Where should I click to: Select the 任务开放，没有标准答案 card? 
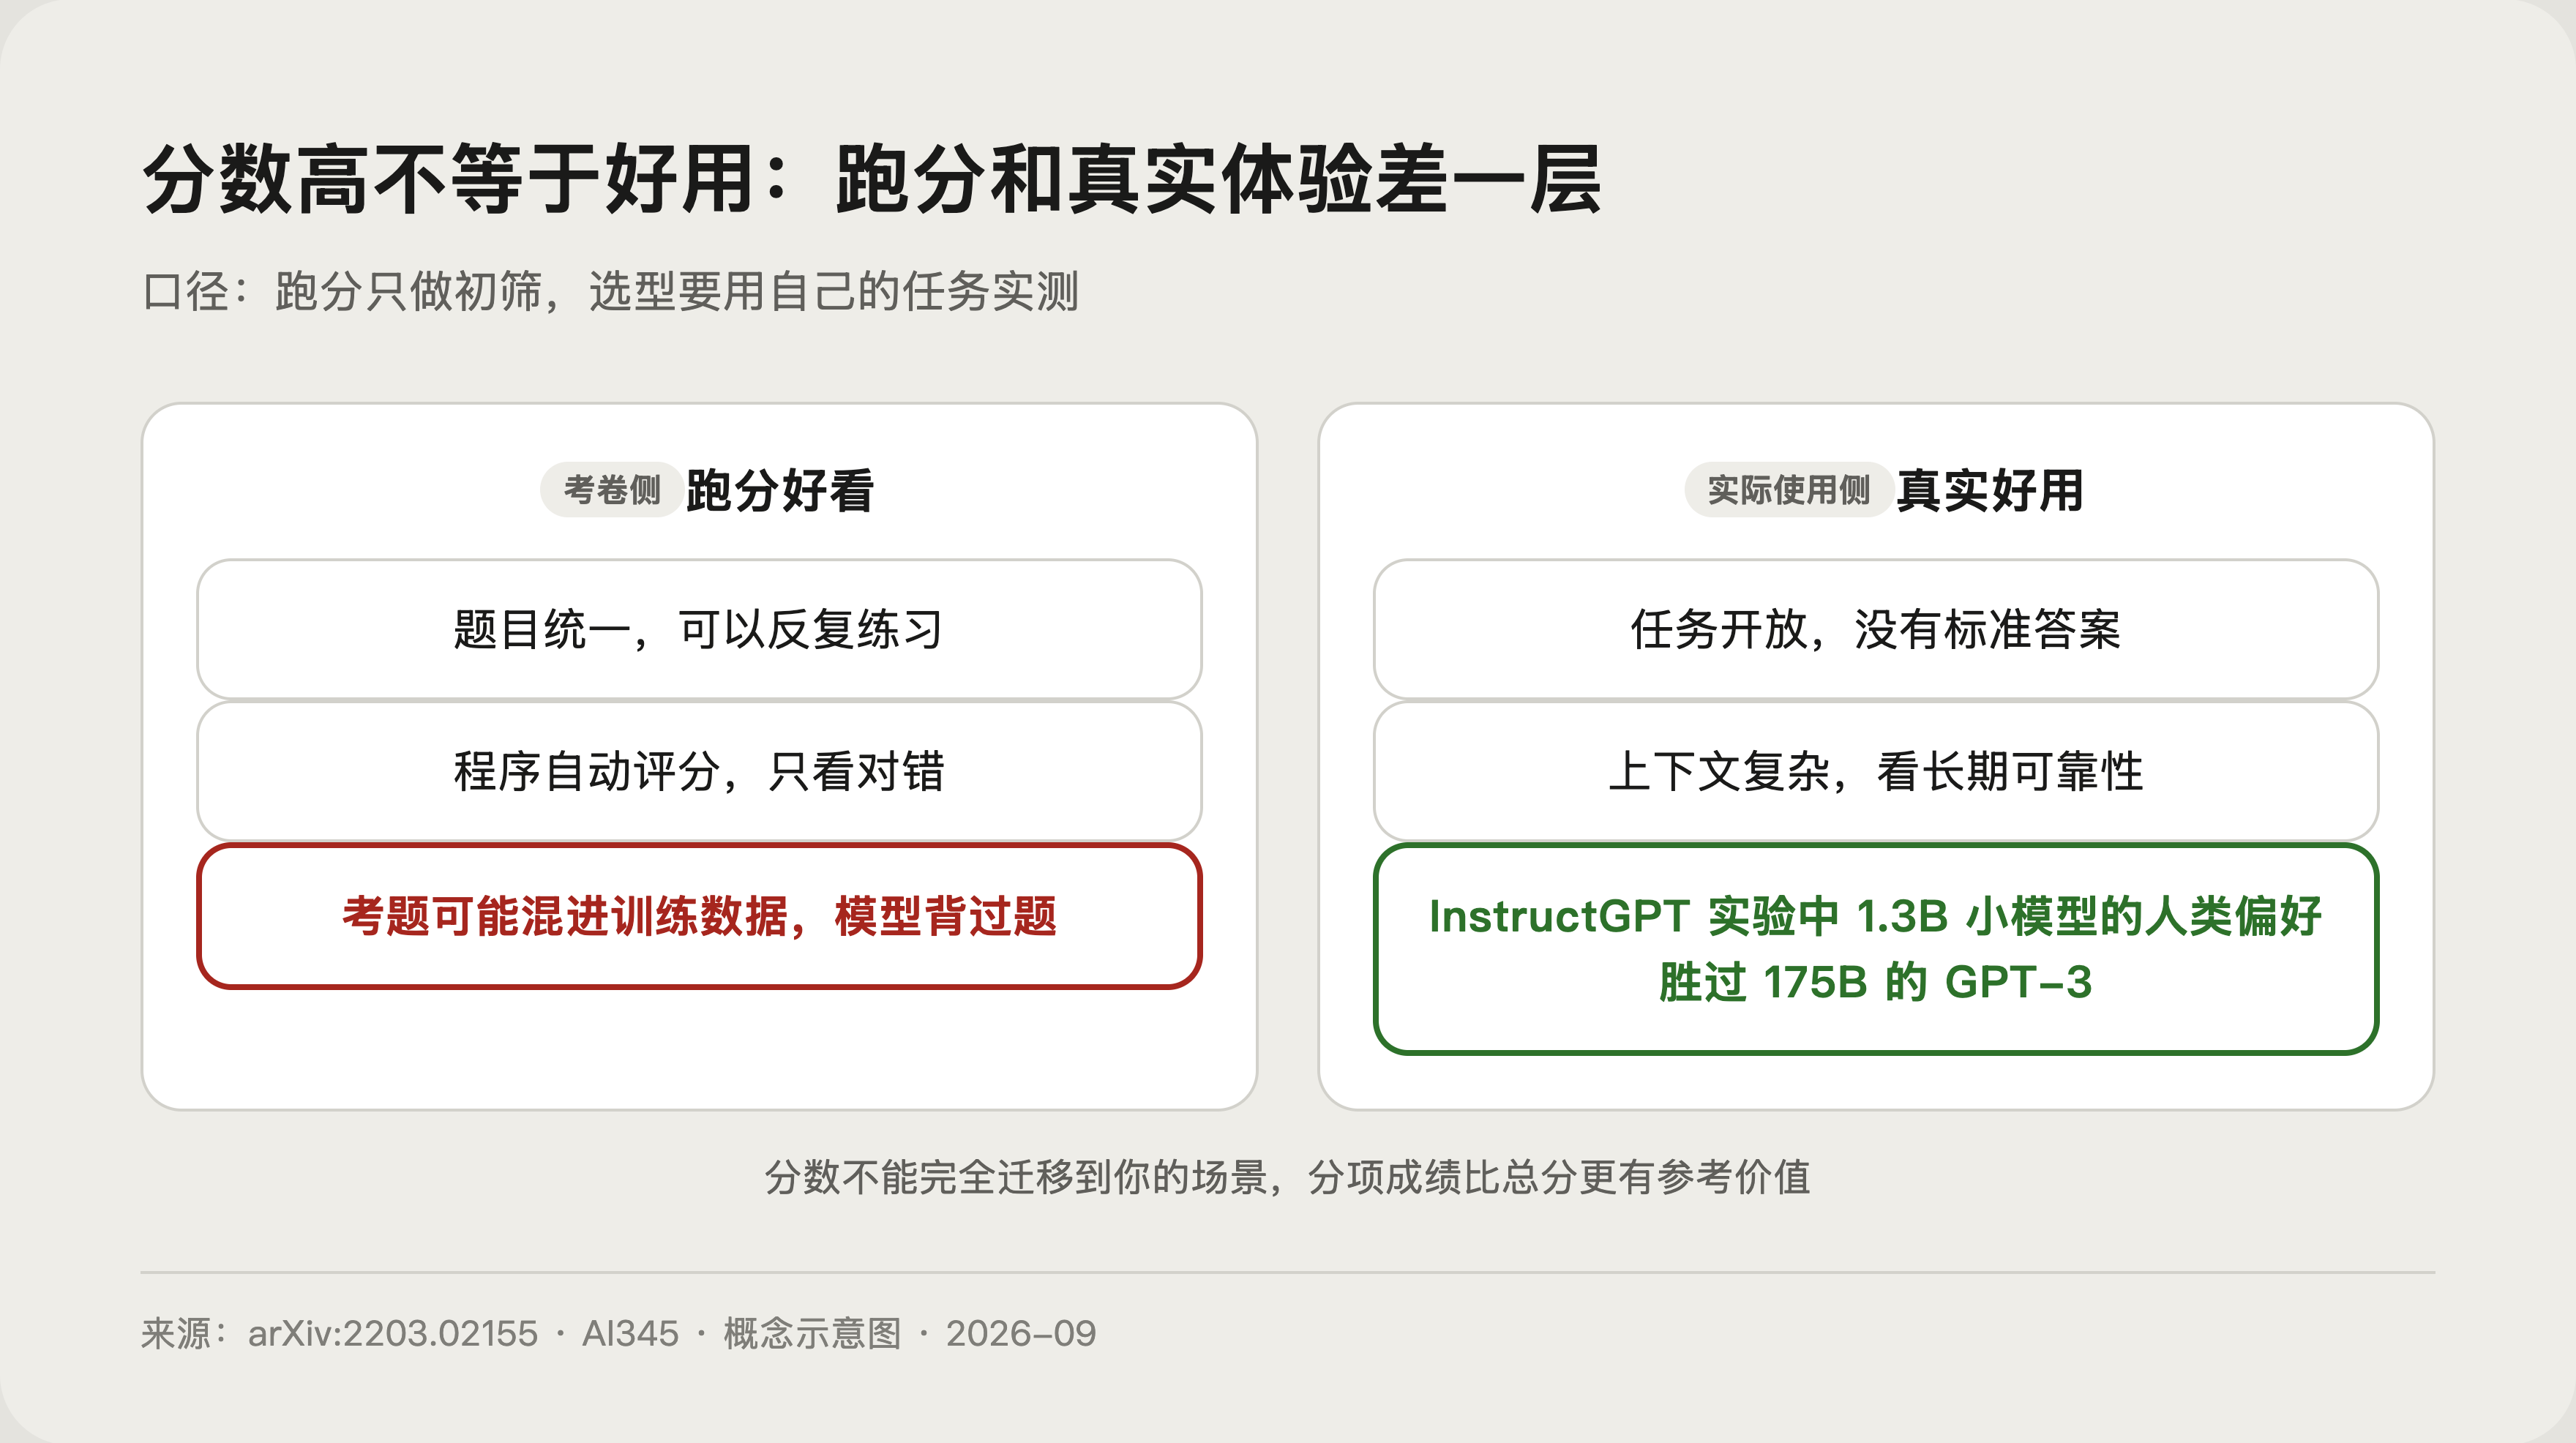(x=1876, y=629)
